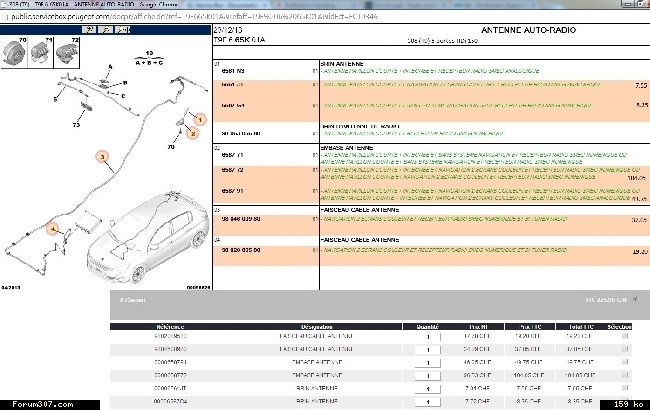Image resolution: width=650 pixels, height=410 pixels.
Task: Click the FAISCEAU CABLE ANTENNE heading of section 03
Action: 360,210
